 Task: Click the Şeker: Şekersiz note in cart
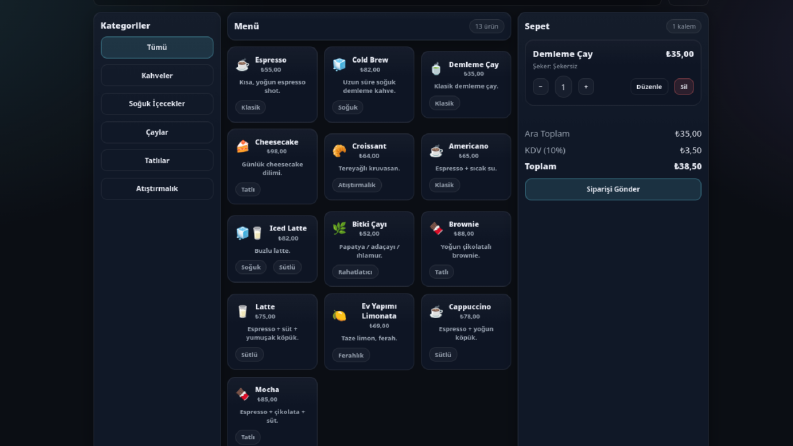554,66
